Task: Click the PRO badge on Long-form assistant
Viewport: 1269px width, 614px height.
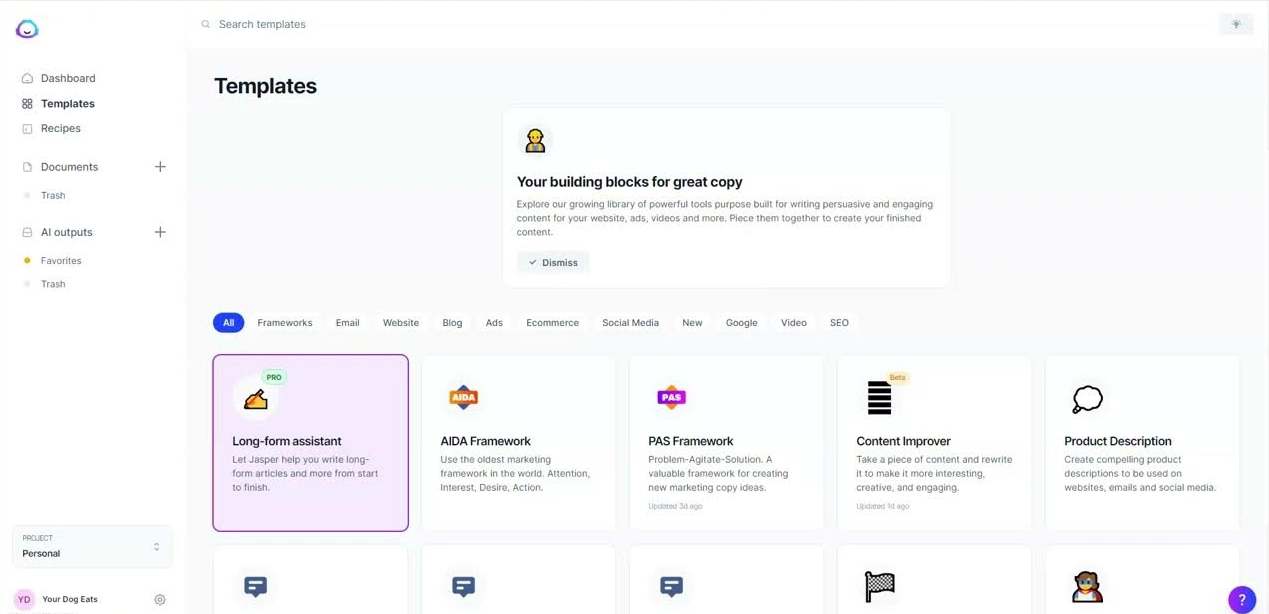Action: [274, 378]
